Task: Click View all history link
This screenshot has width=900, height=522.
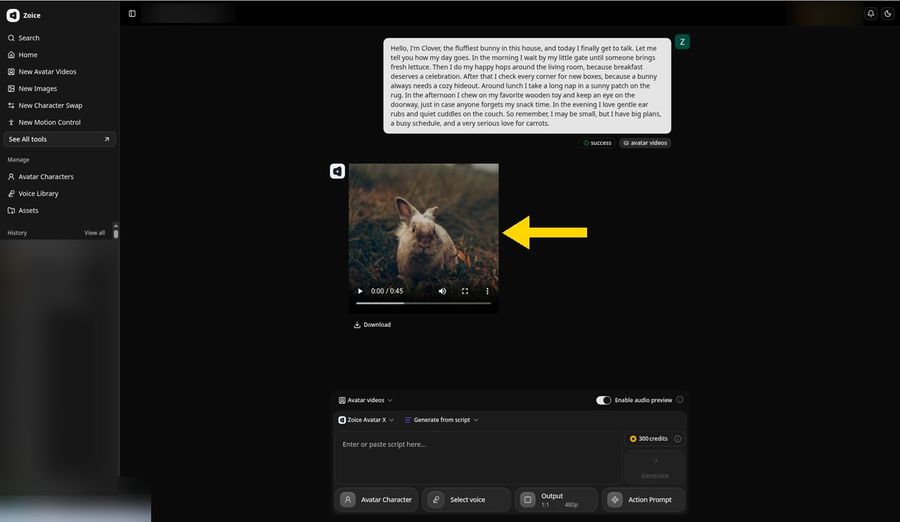Action: 94,233
